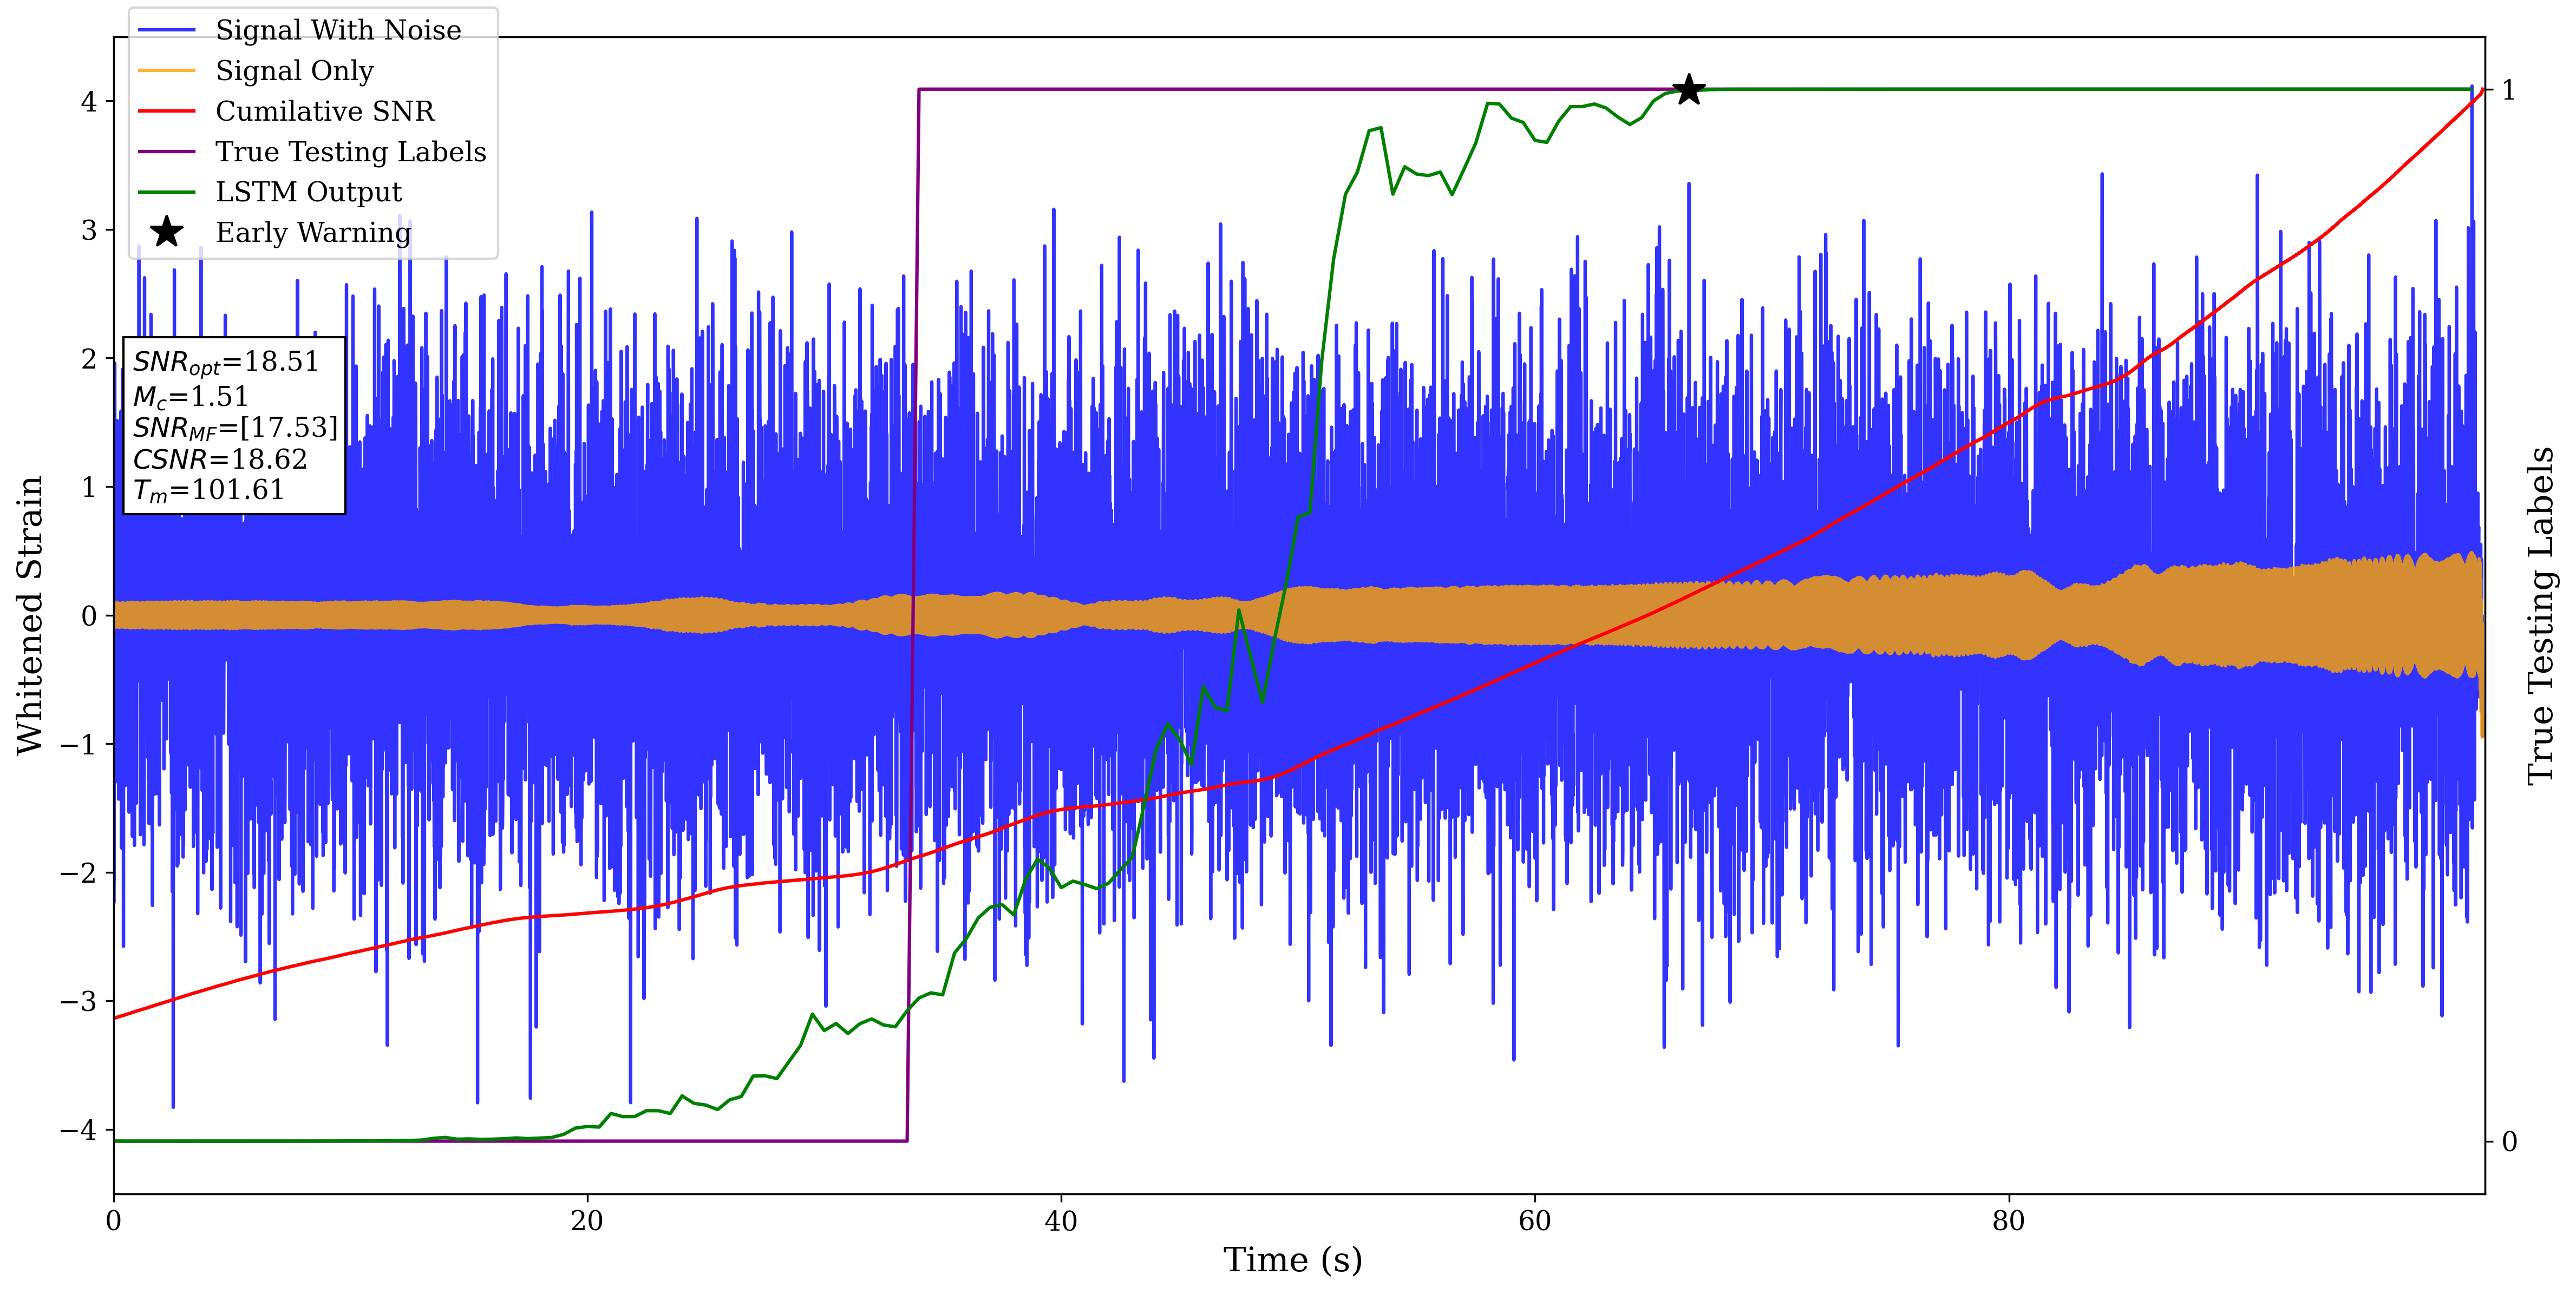Click the Whitened Strain axis label
Screen dimensions: 2576x1294
(30, 615)
